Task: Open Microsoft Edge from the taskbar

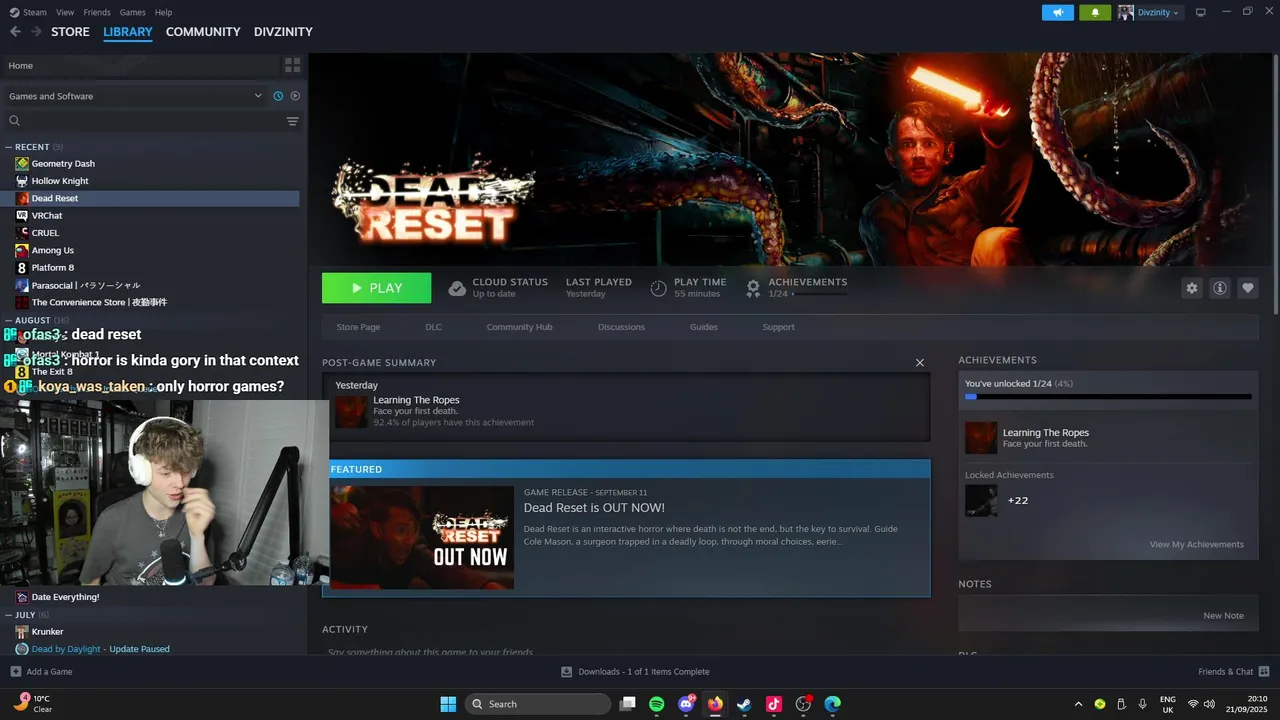Action: click(832, 704)
